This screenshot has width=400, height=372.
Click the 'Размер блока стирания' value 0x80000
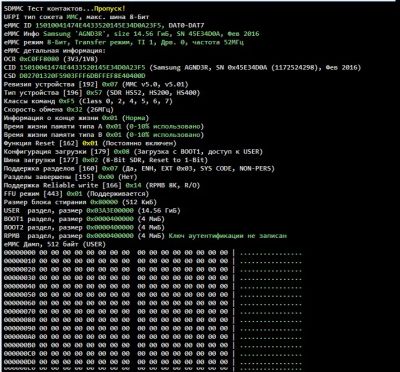tap(104, 202)
